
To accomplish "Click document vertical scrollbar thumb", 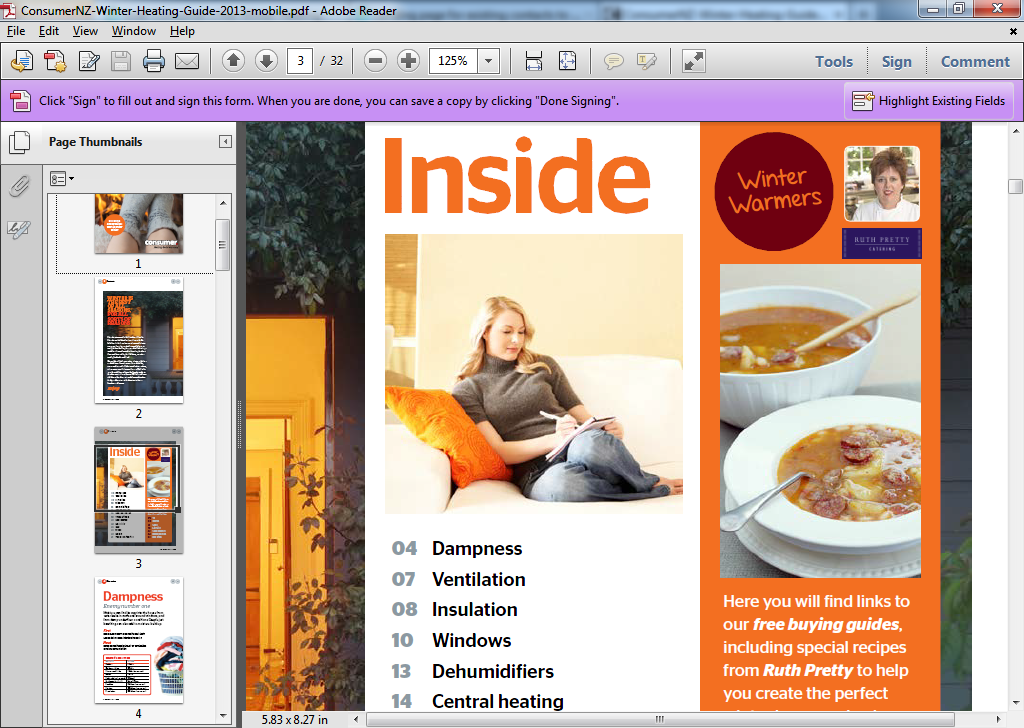I will tap(1015, 187).
